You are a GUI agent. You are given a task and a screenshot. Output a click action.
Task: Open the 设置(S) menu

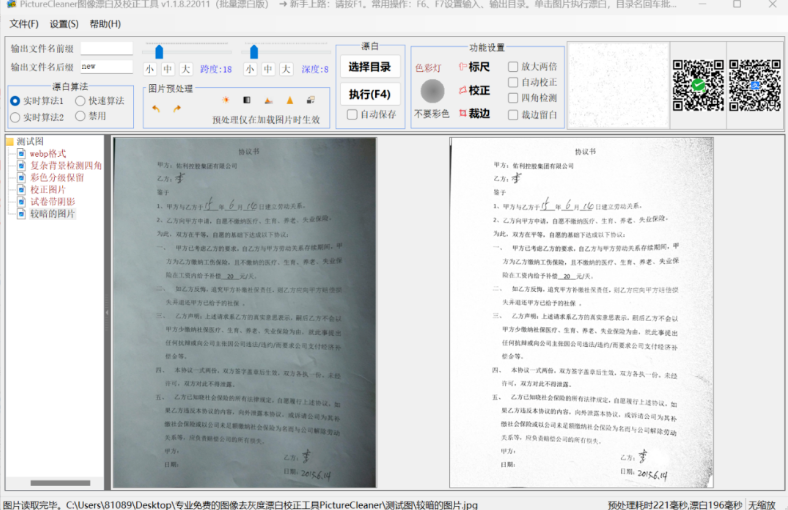coord(64,24)
